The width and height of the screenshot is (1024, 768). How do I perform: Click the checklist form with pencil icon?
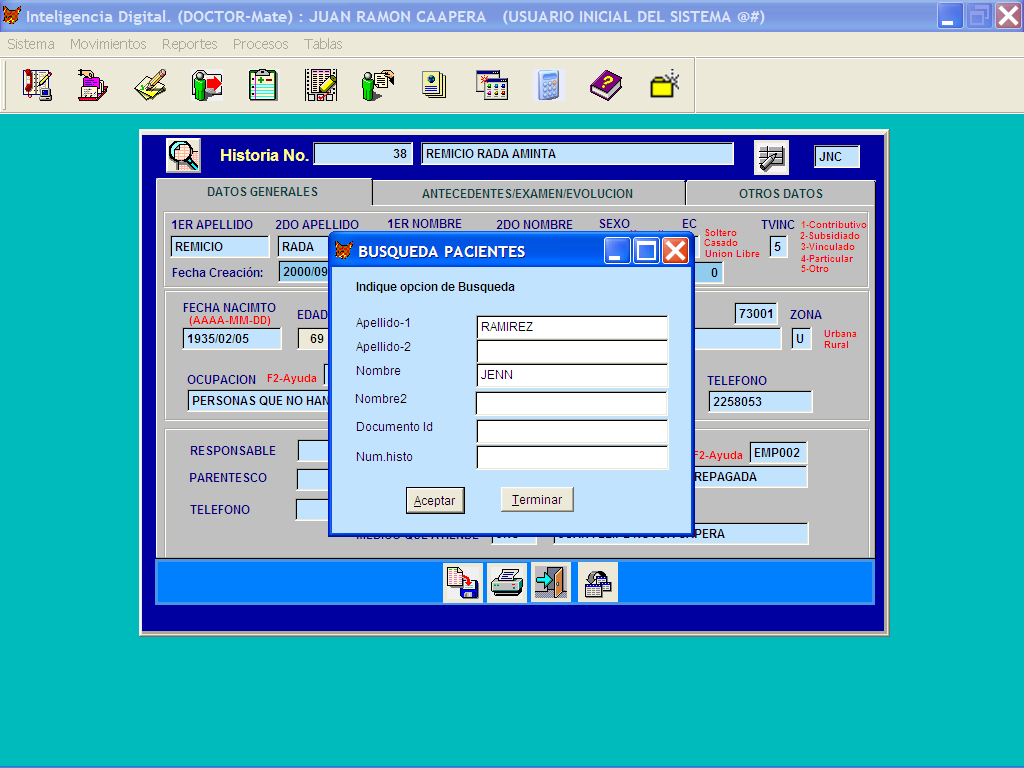(321, 85)
